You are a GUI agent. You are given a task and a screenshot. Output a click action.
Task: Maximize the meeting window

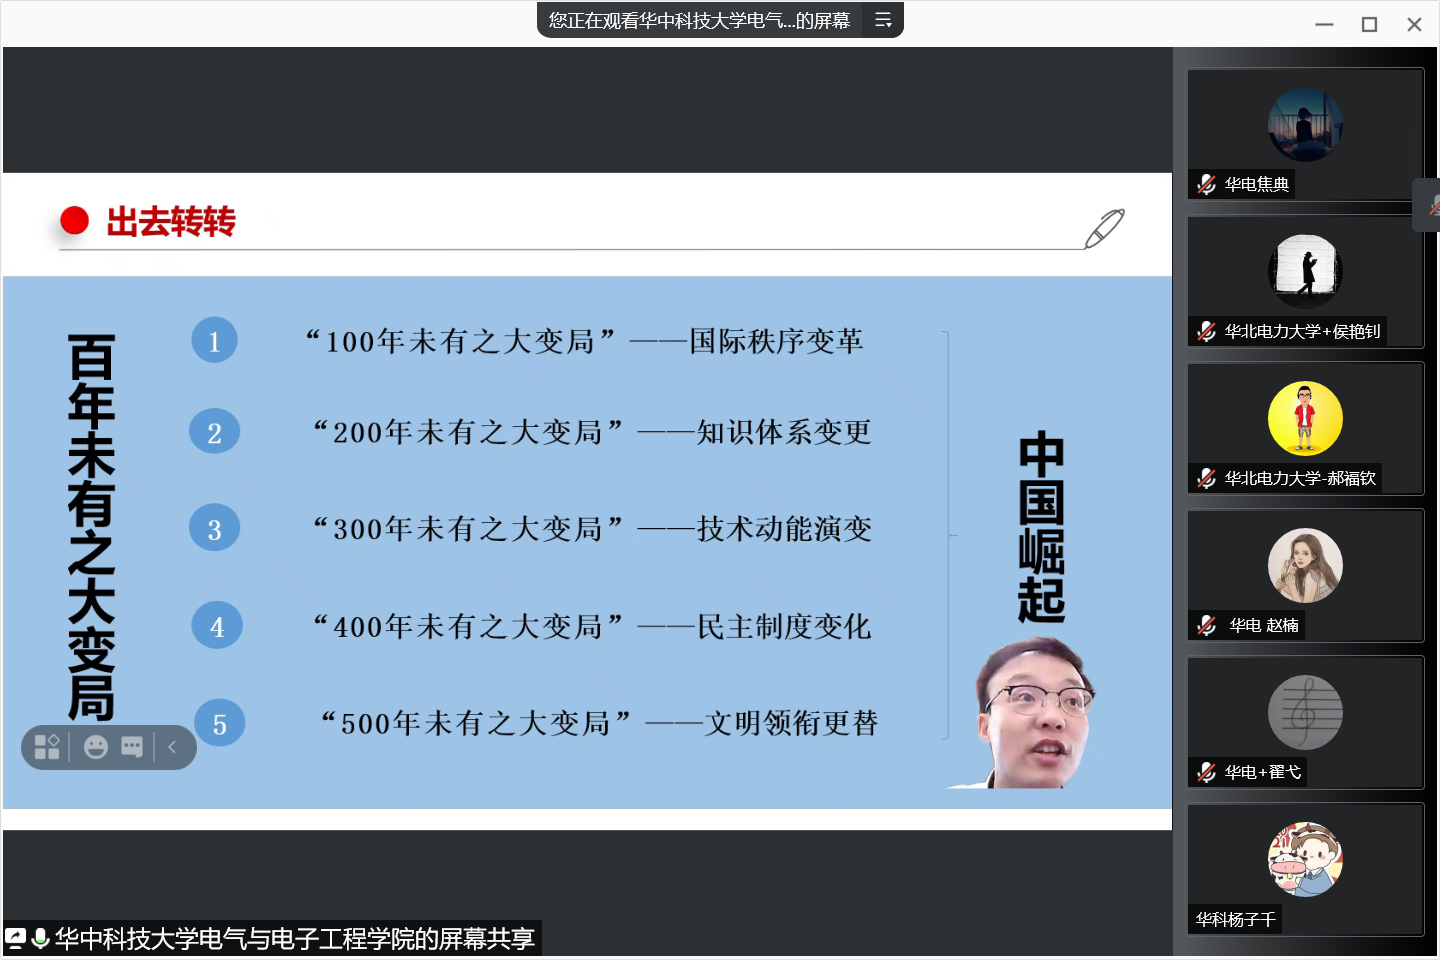point(1369,24)
